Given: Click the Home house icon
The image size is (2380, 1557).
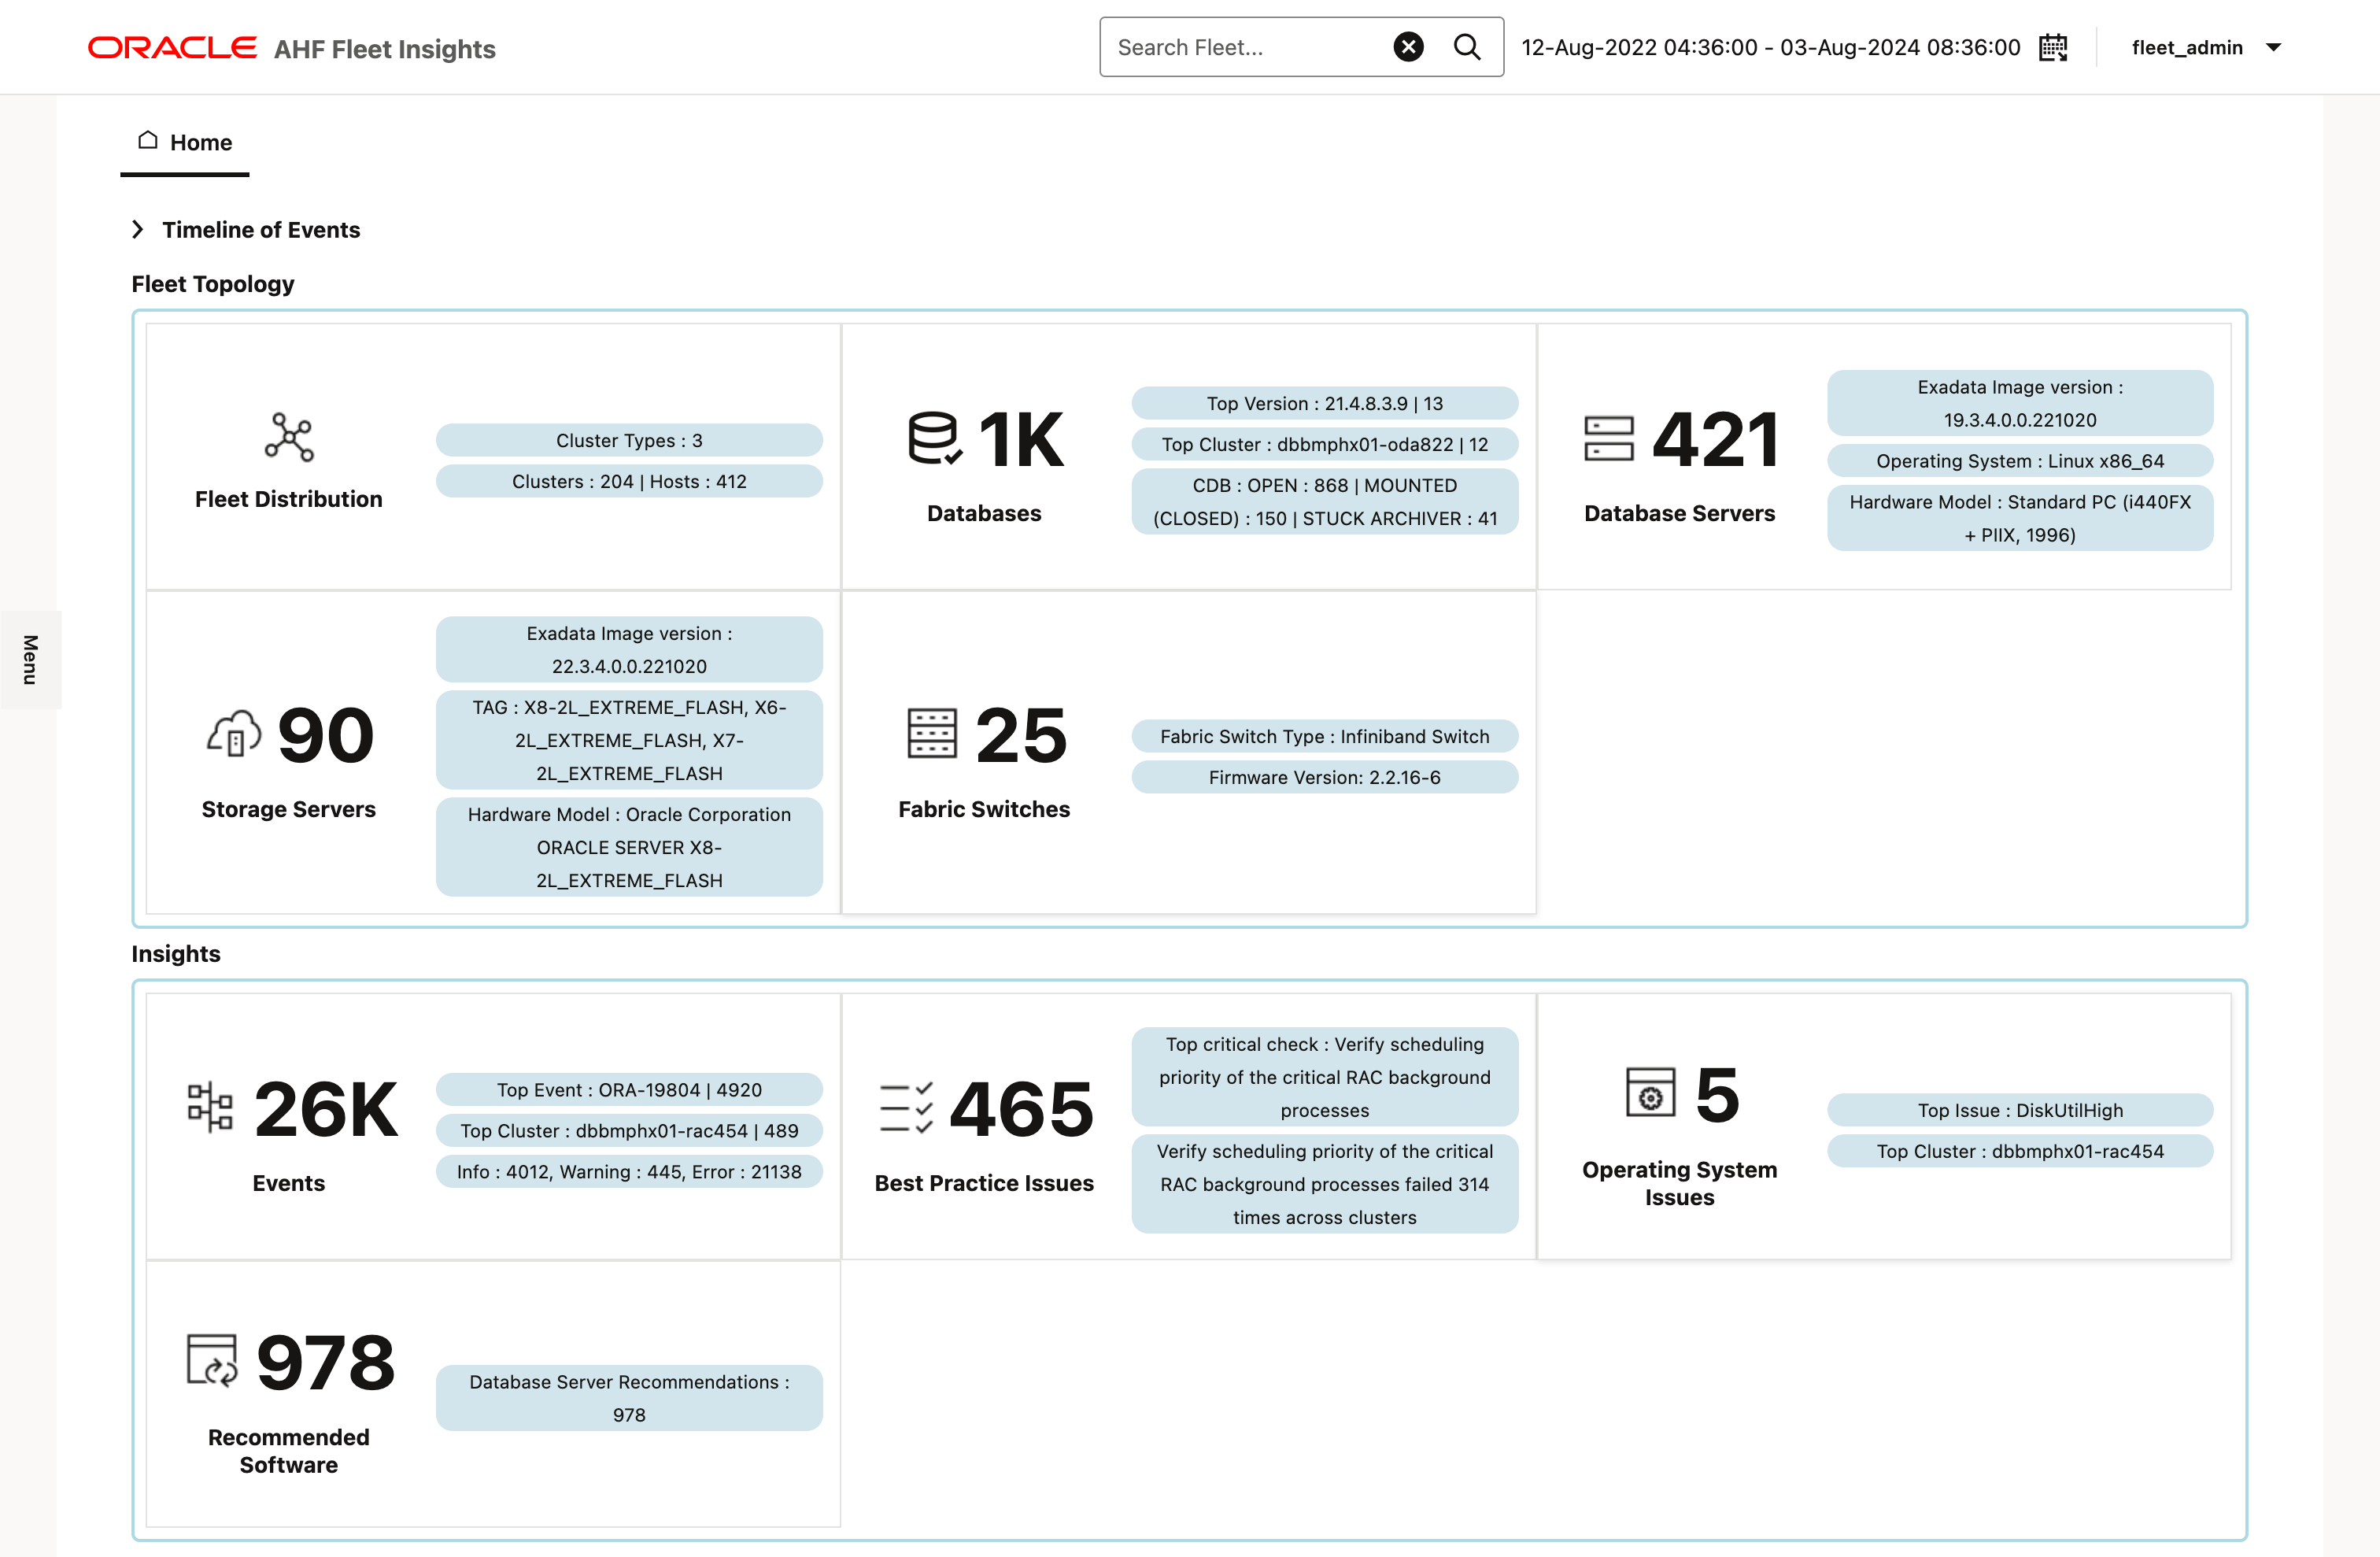Looking at the screenshot, I should [148, 140].
